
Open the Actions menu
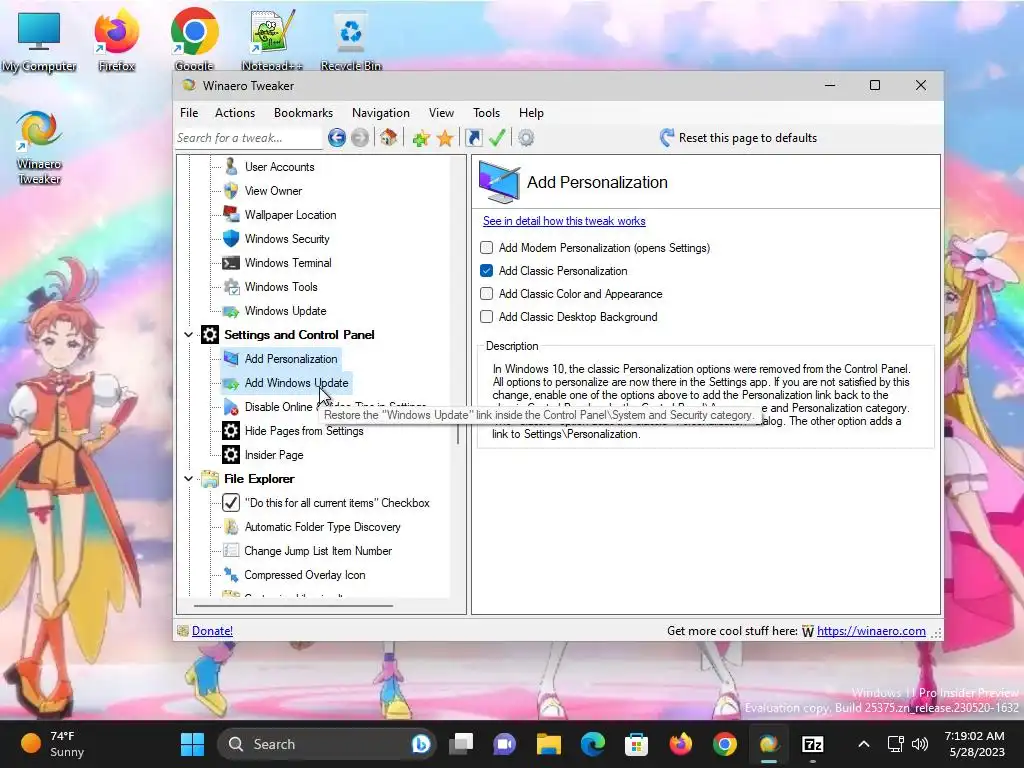pyautogui.click(x=235, y=113)
